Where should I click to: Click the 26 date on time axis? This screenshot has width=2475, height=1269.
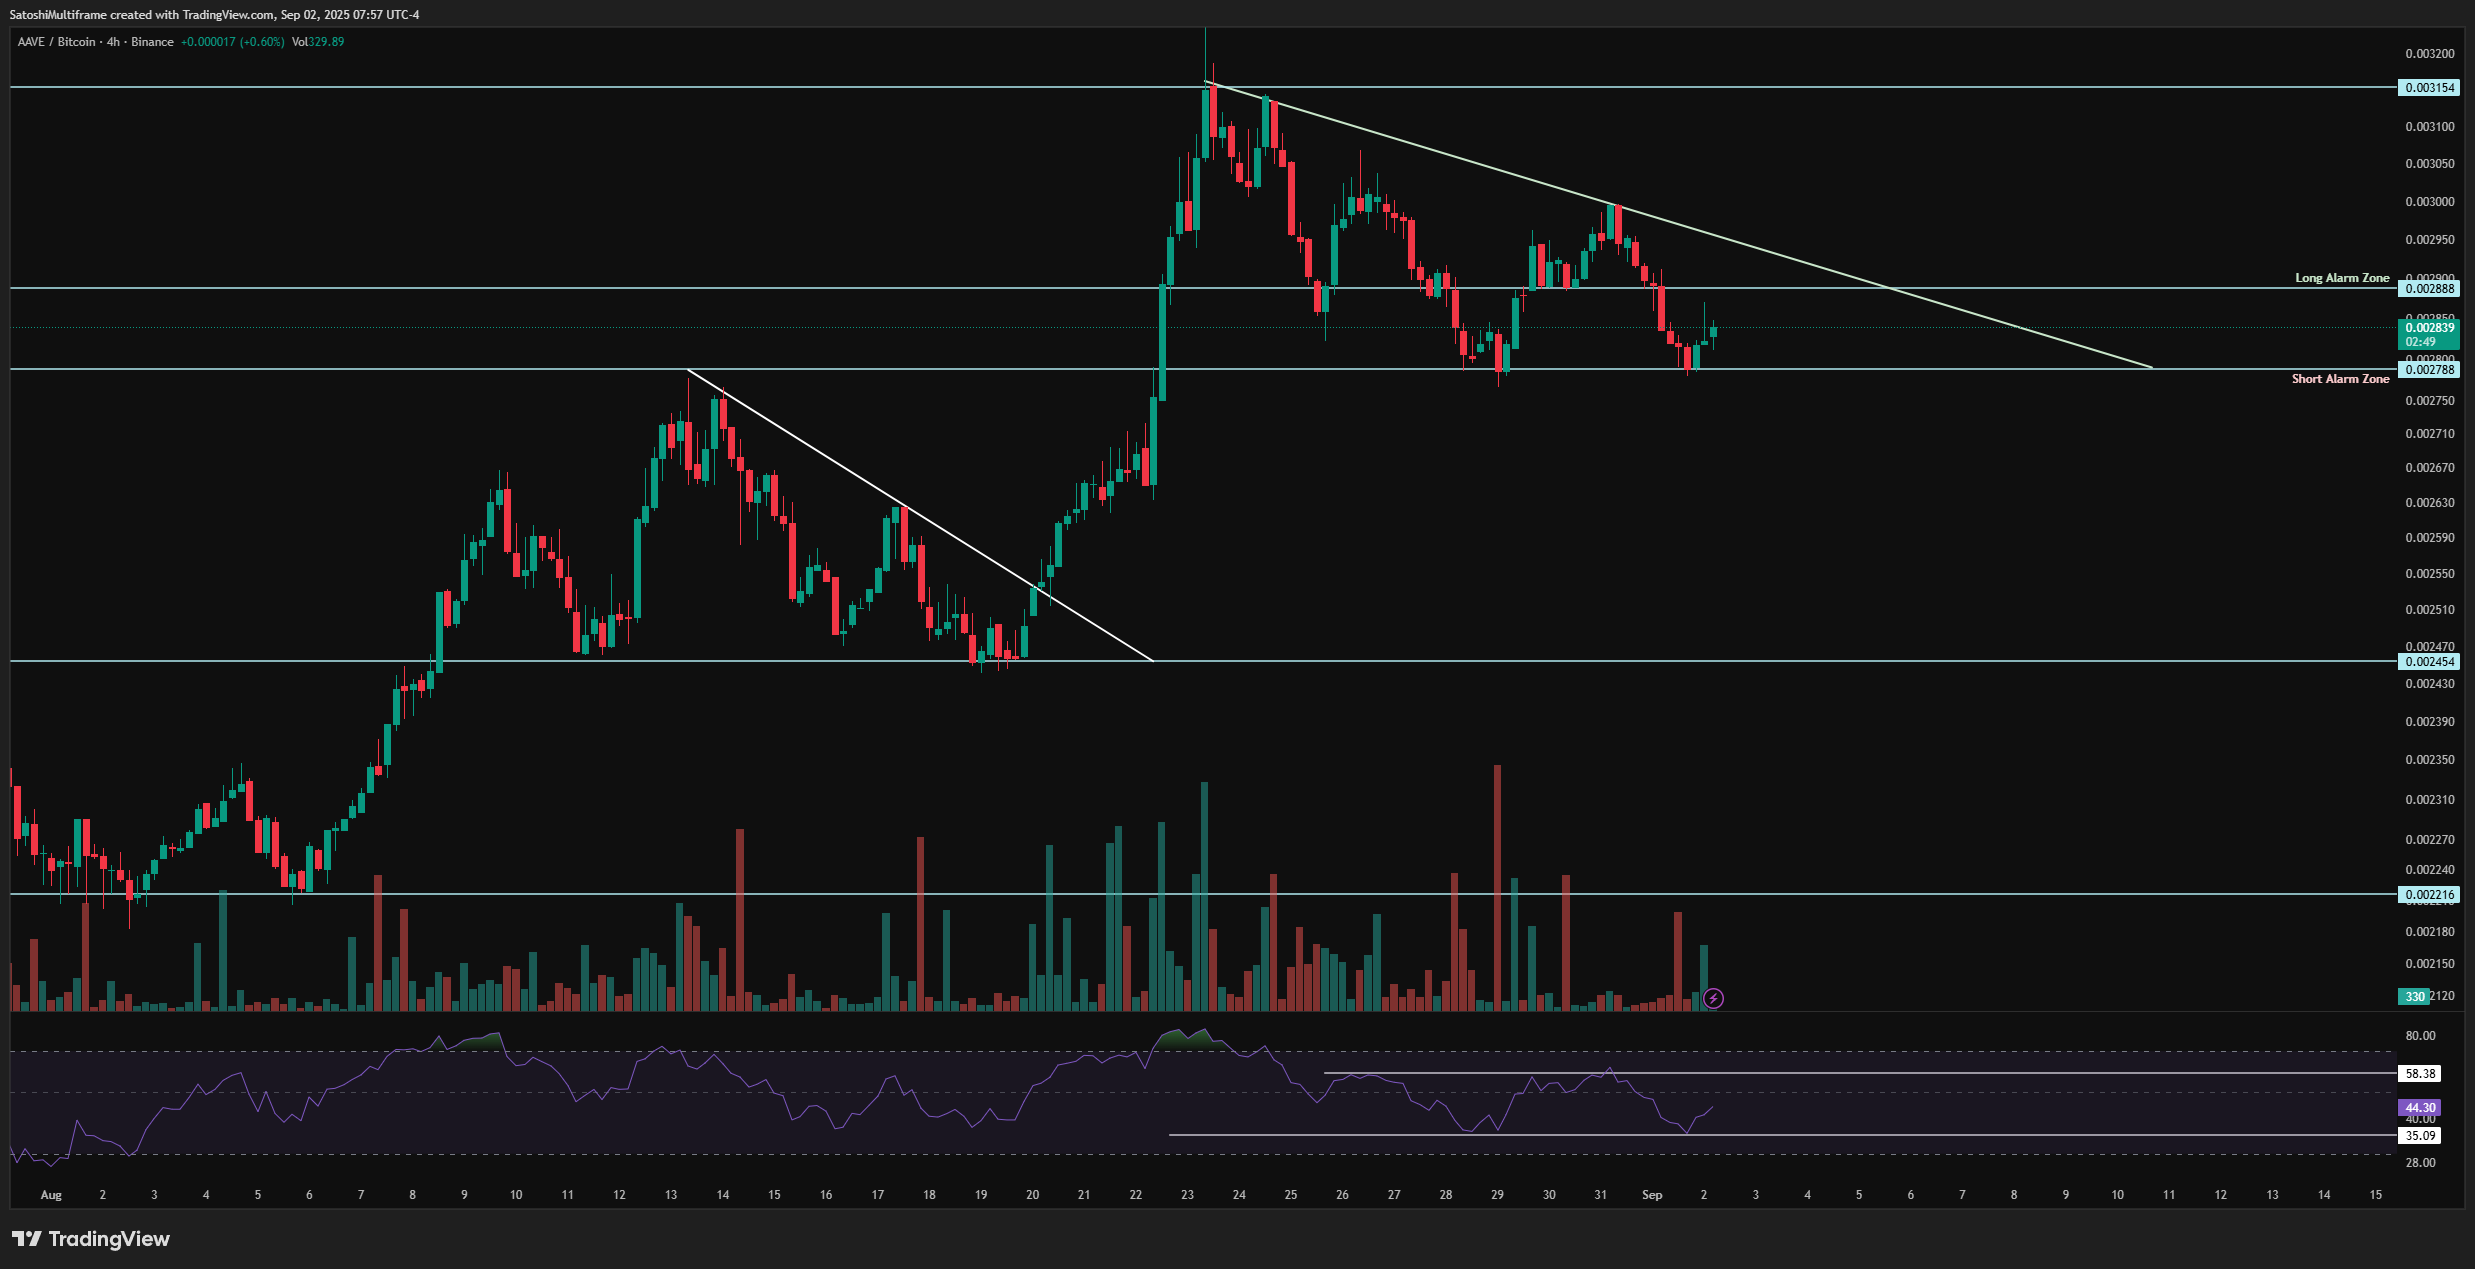tap(1342, 1195)
